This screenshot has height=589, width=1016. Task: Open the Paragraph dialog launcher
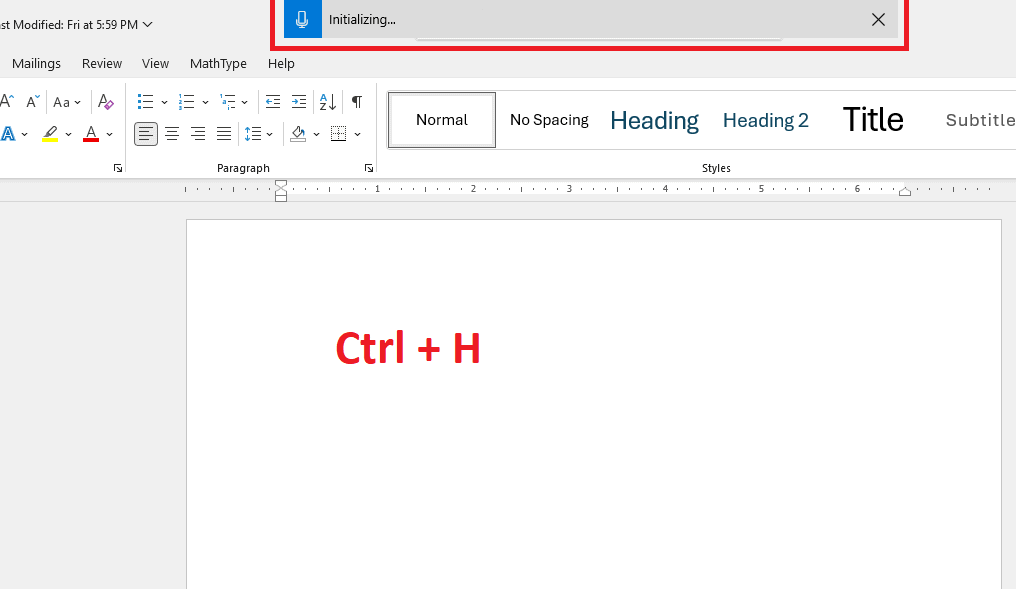[369, 168]
